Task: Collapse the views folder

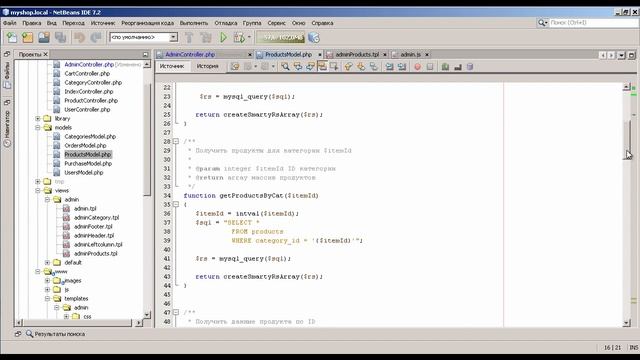Action: click(x=38, y=190)
